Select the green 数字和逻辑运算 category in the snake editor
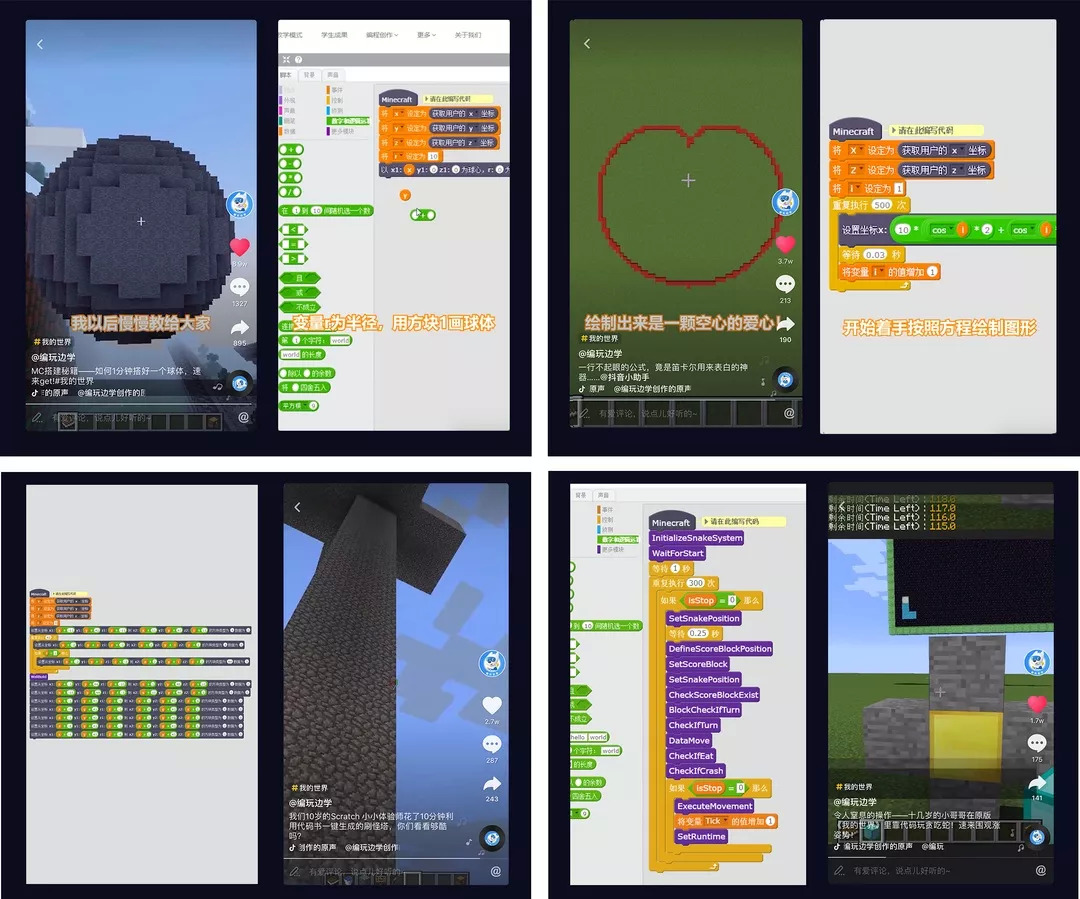The image size is (1080, 899). click(x=619, y=539)
